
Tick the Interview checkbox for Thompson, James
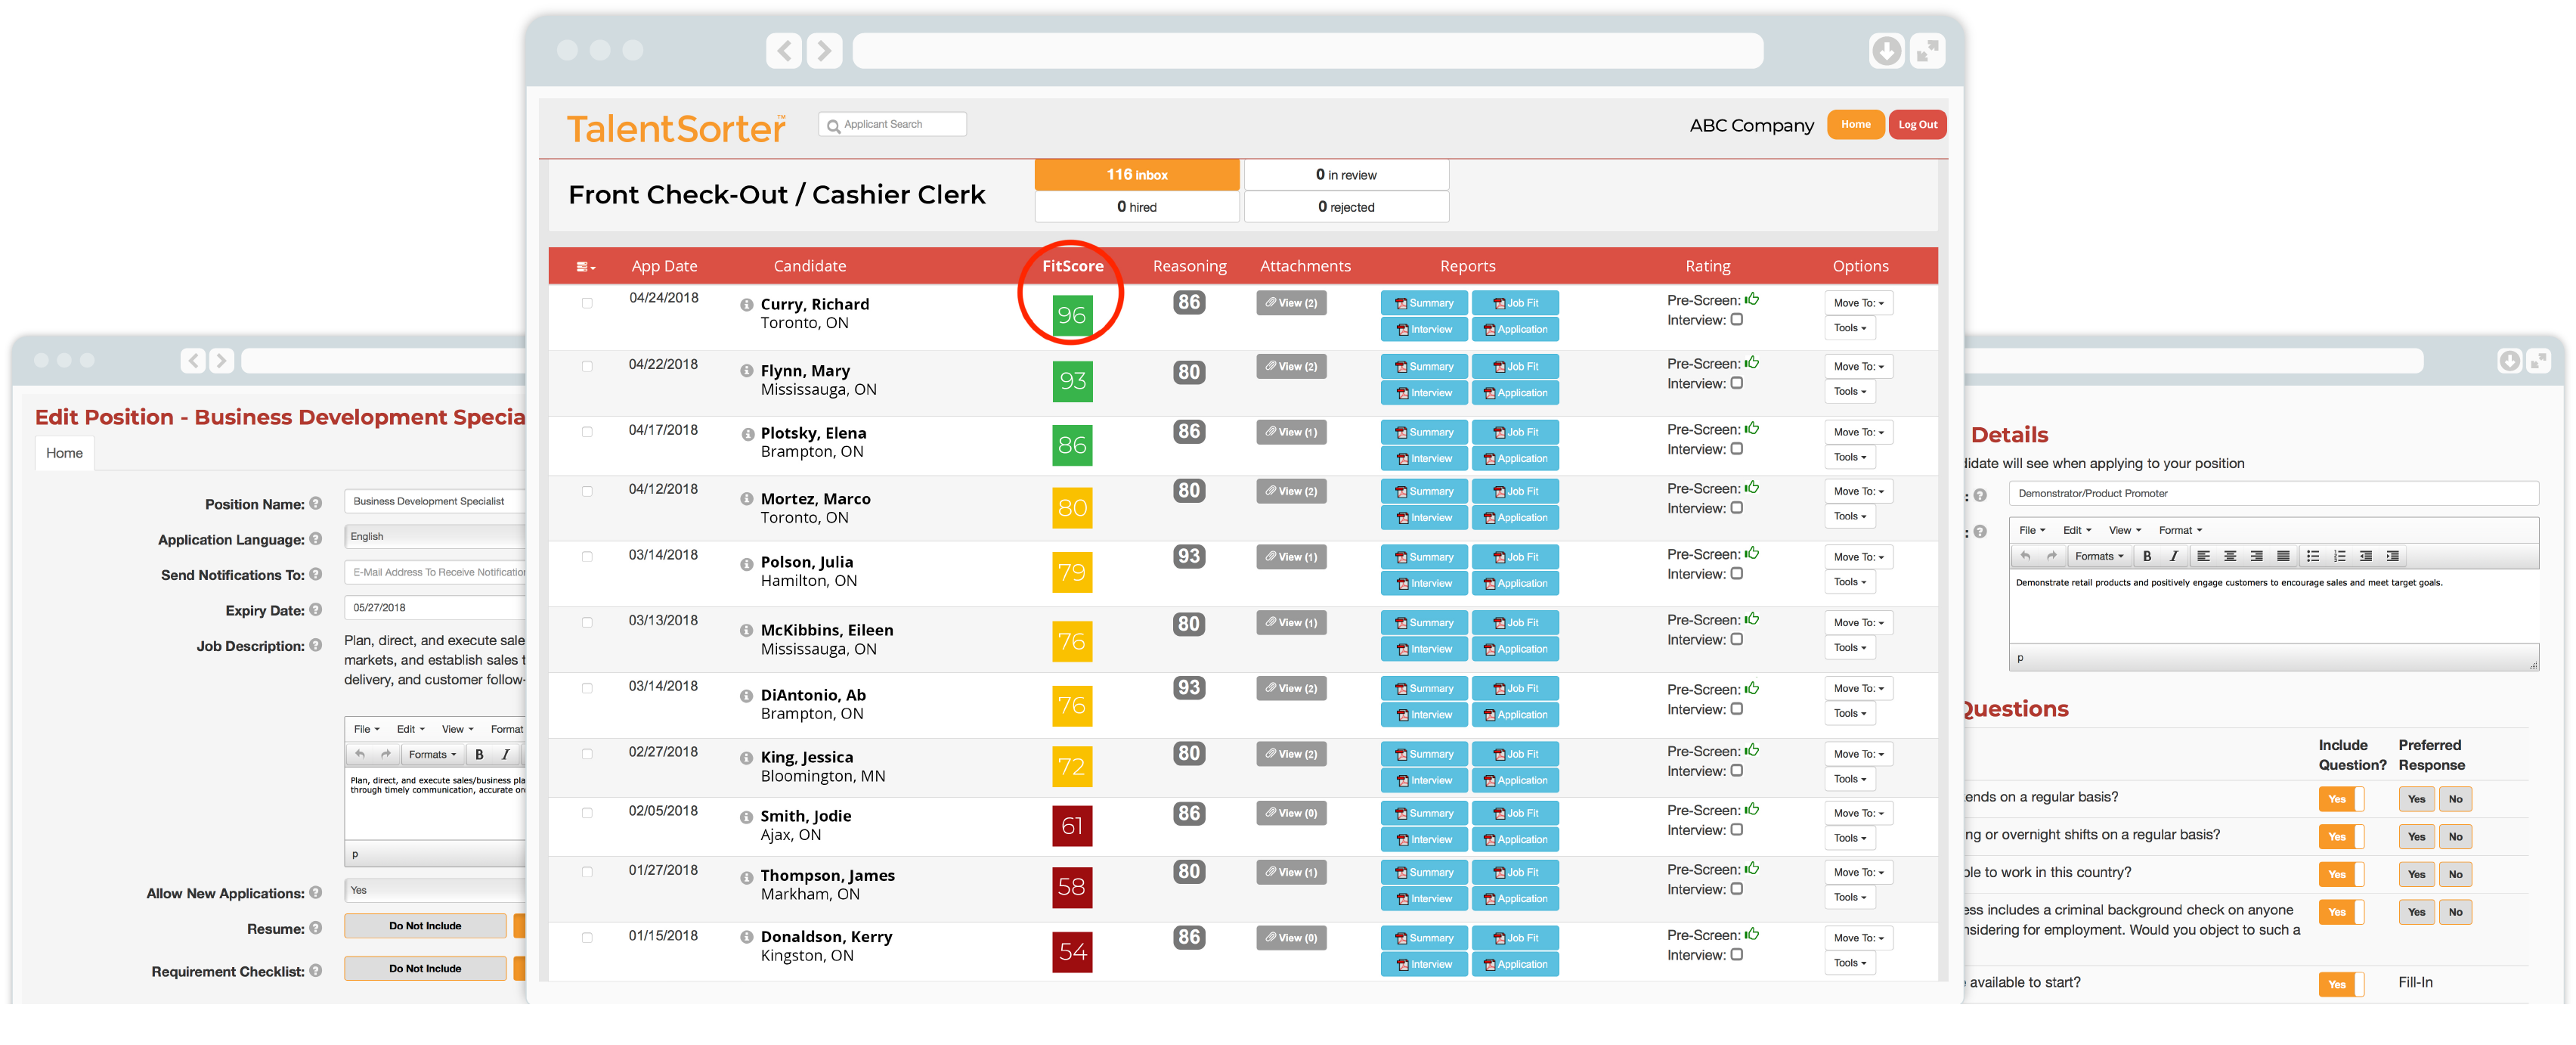coord(1737,889)
